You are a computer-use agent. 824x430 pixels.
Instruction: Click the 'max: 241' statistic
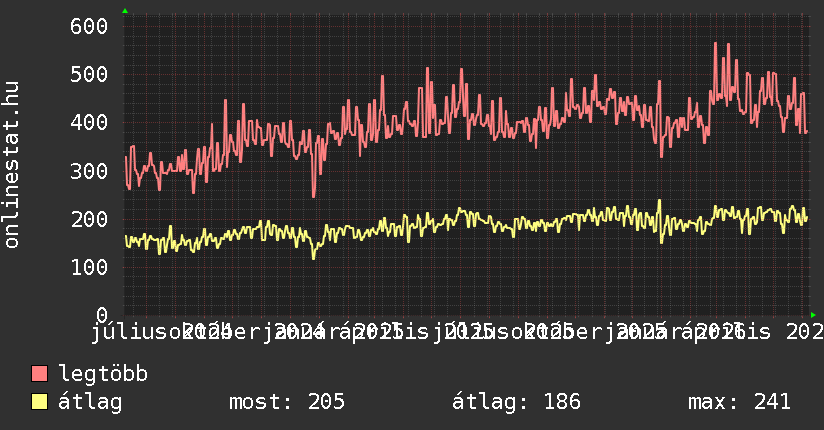[739, 402]
